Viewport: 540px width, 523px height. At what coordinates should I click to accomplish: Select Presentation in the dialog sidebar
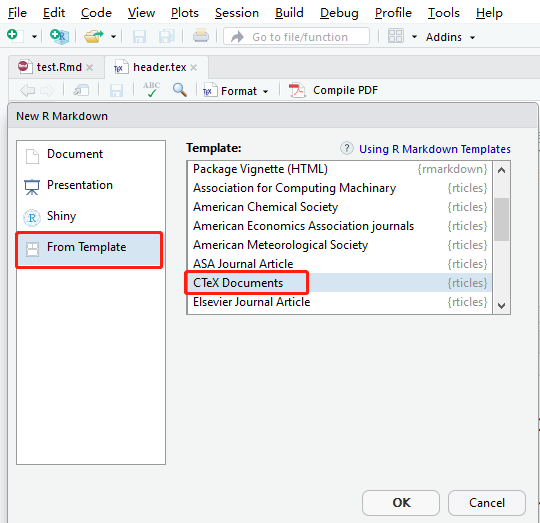(x=91, y=185)
